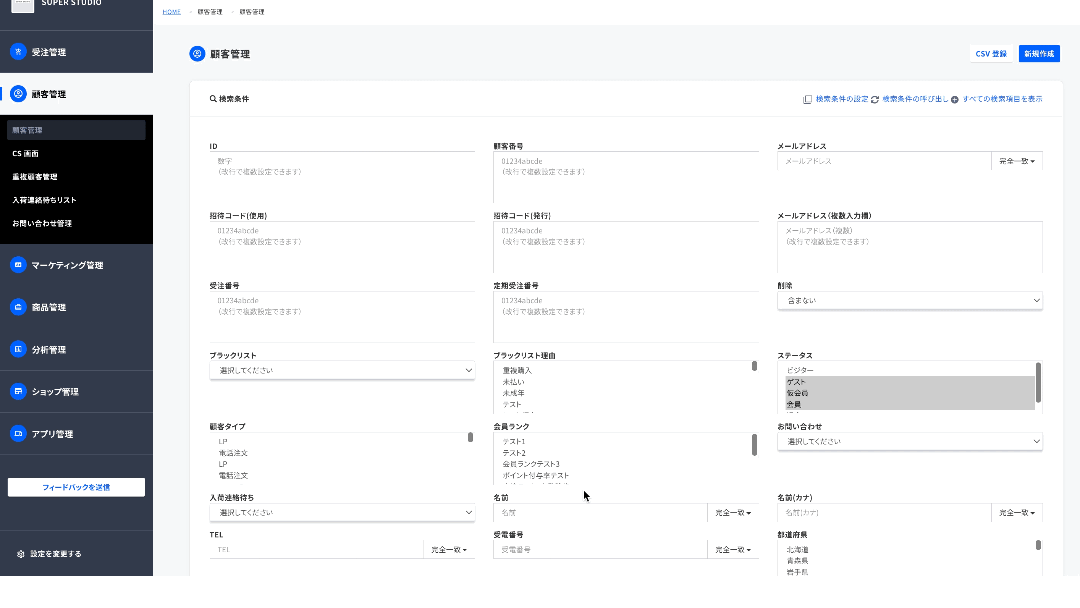The image size is (1080, 608).
Task: Click the refresh icon for 検索条件の呼び出し
Action: (875, 99)
